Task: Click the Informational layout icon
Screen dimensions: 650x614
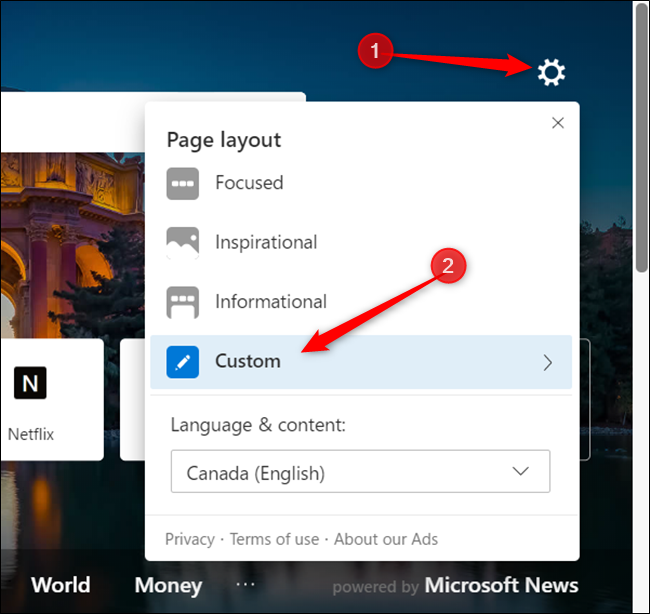Action: 182,302
